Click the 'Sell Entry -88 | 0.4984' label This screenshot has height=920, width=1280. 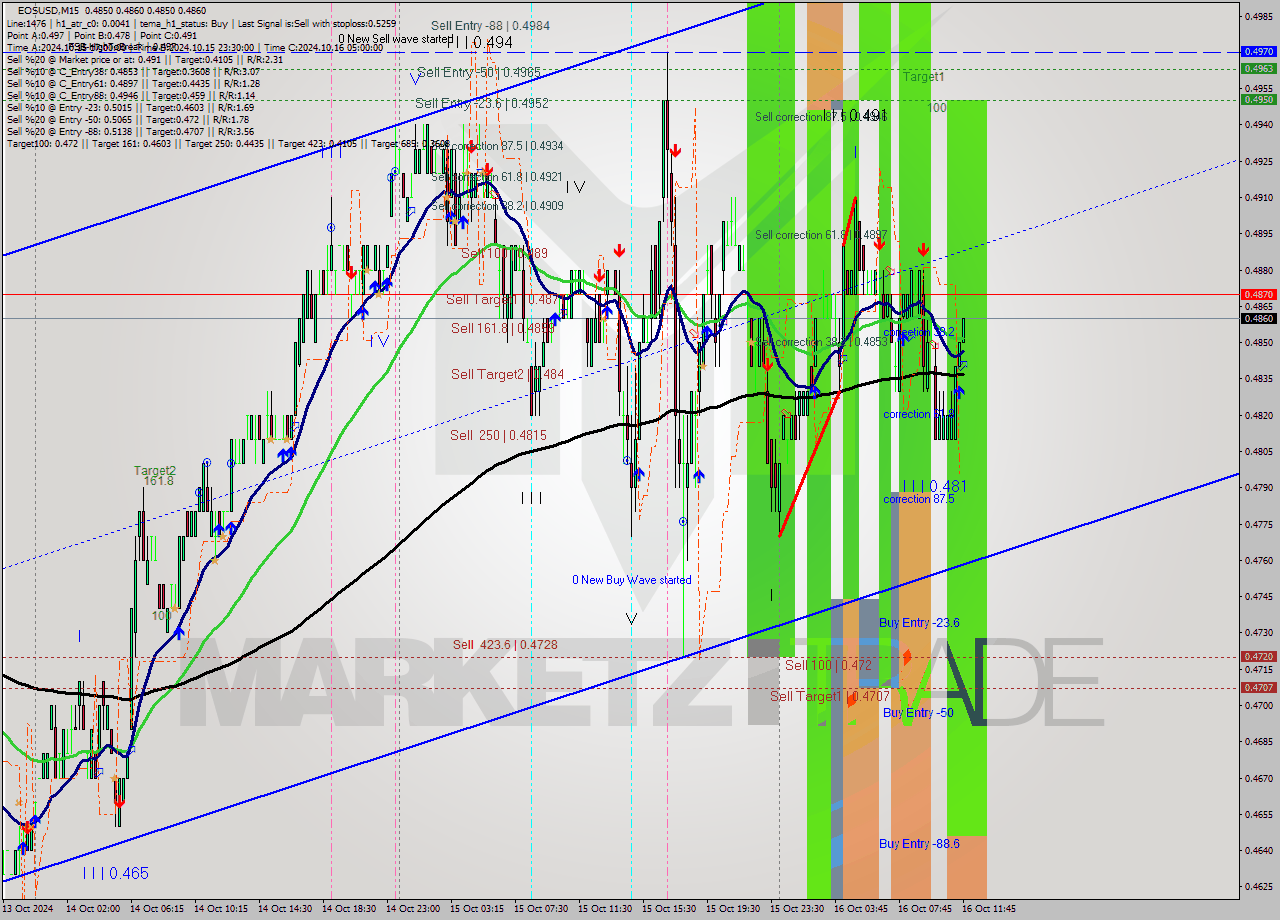490,26
